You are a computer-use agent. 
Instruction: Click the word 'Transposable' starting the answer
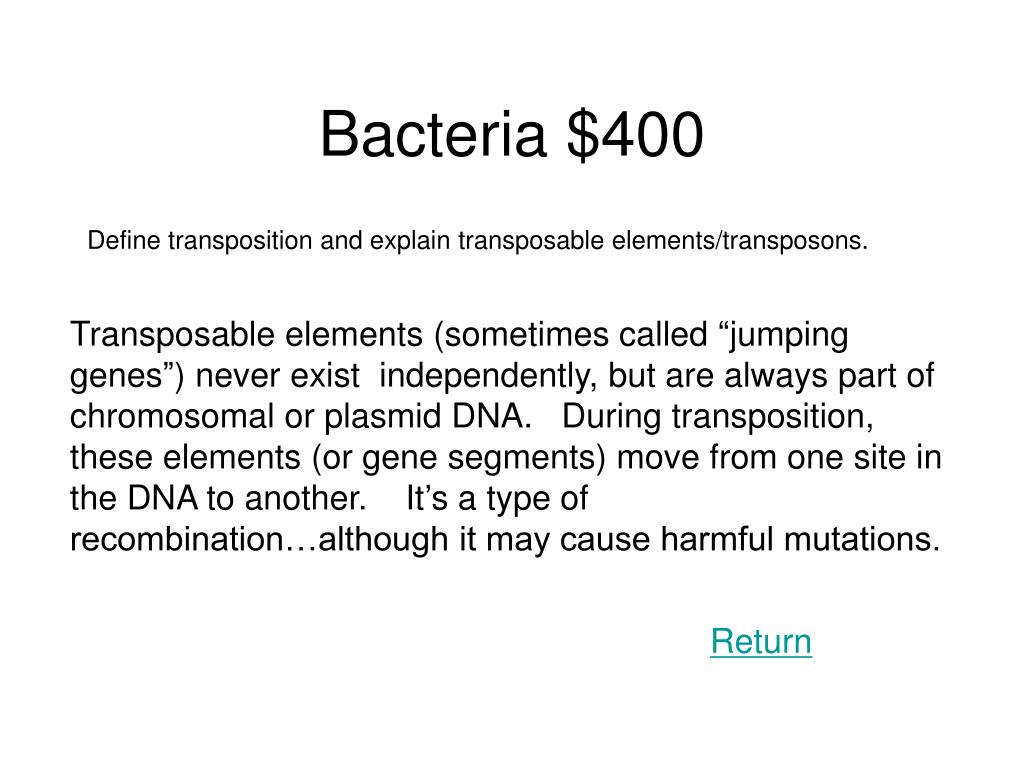(x=173, y=334)
